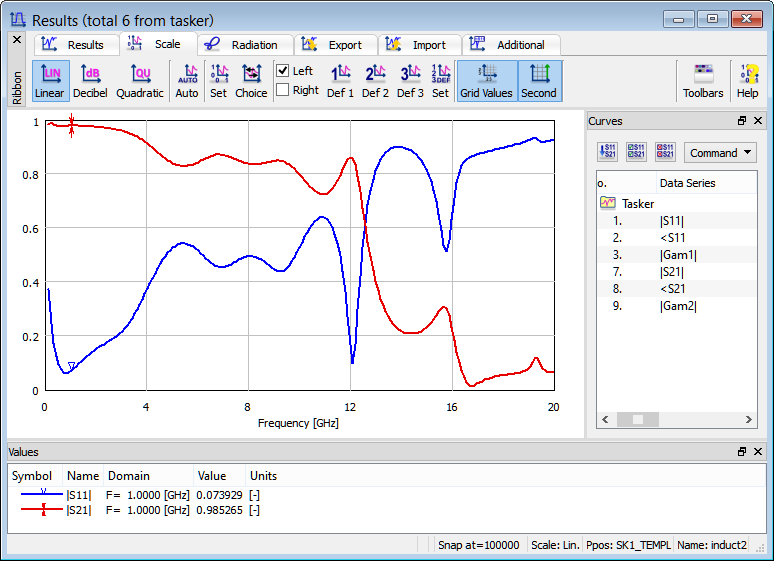Uncheck the Left axis checkbox
Viewport: 774px width, 561px height.
[x=283, y=71]
